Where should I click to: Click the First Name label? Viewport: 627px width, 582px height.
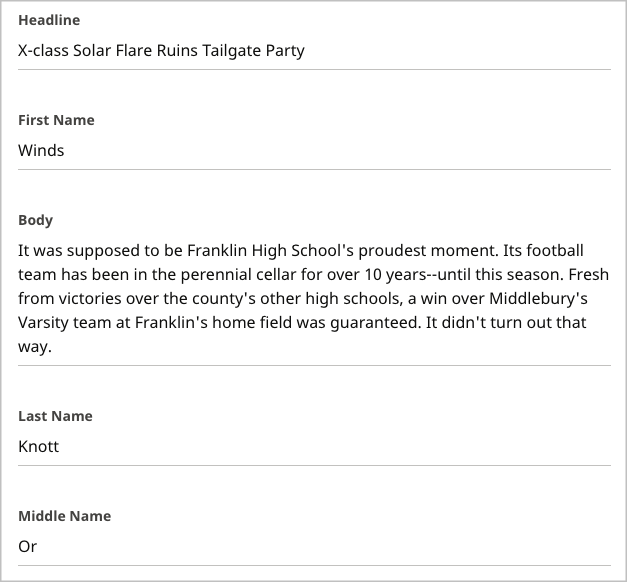coord(56,120)
